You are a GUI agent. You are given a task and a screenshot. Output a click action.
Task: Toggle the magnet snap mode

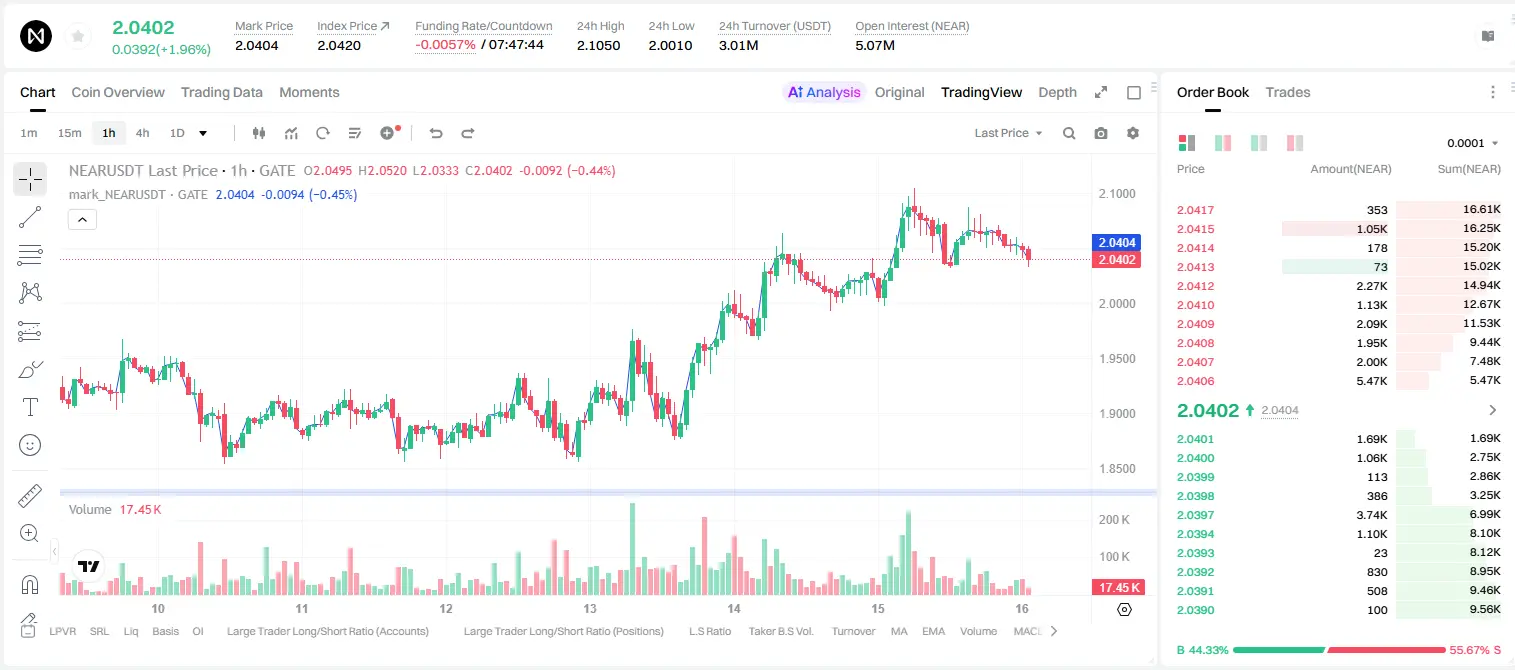coord(30,584)
